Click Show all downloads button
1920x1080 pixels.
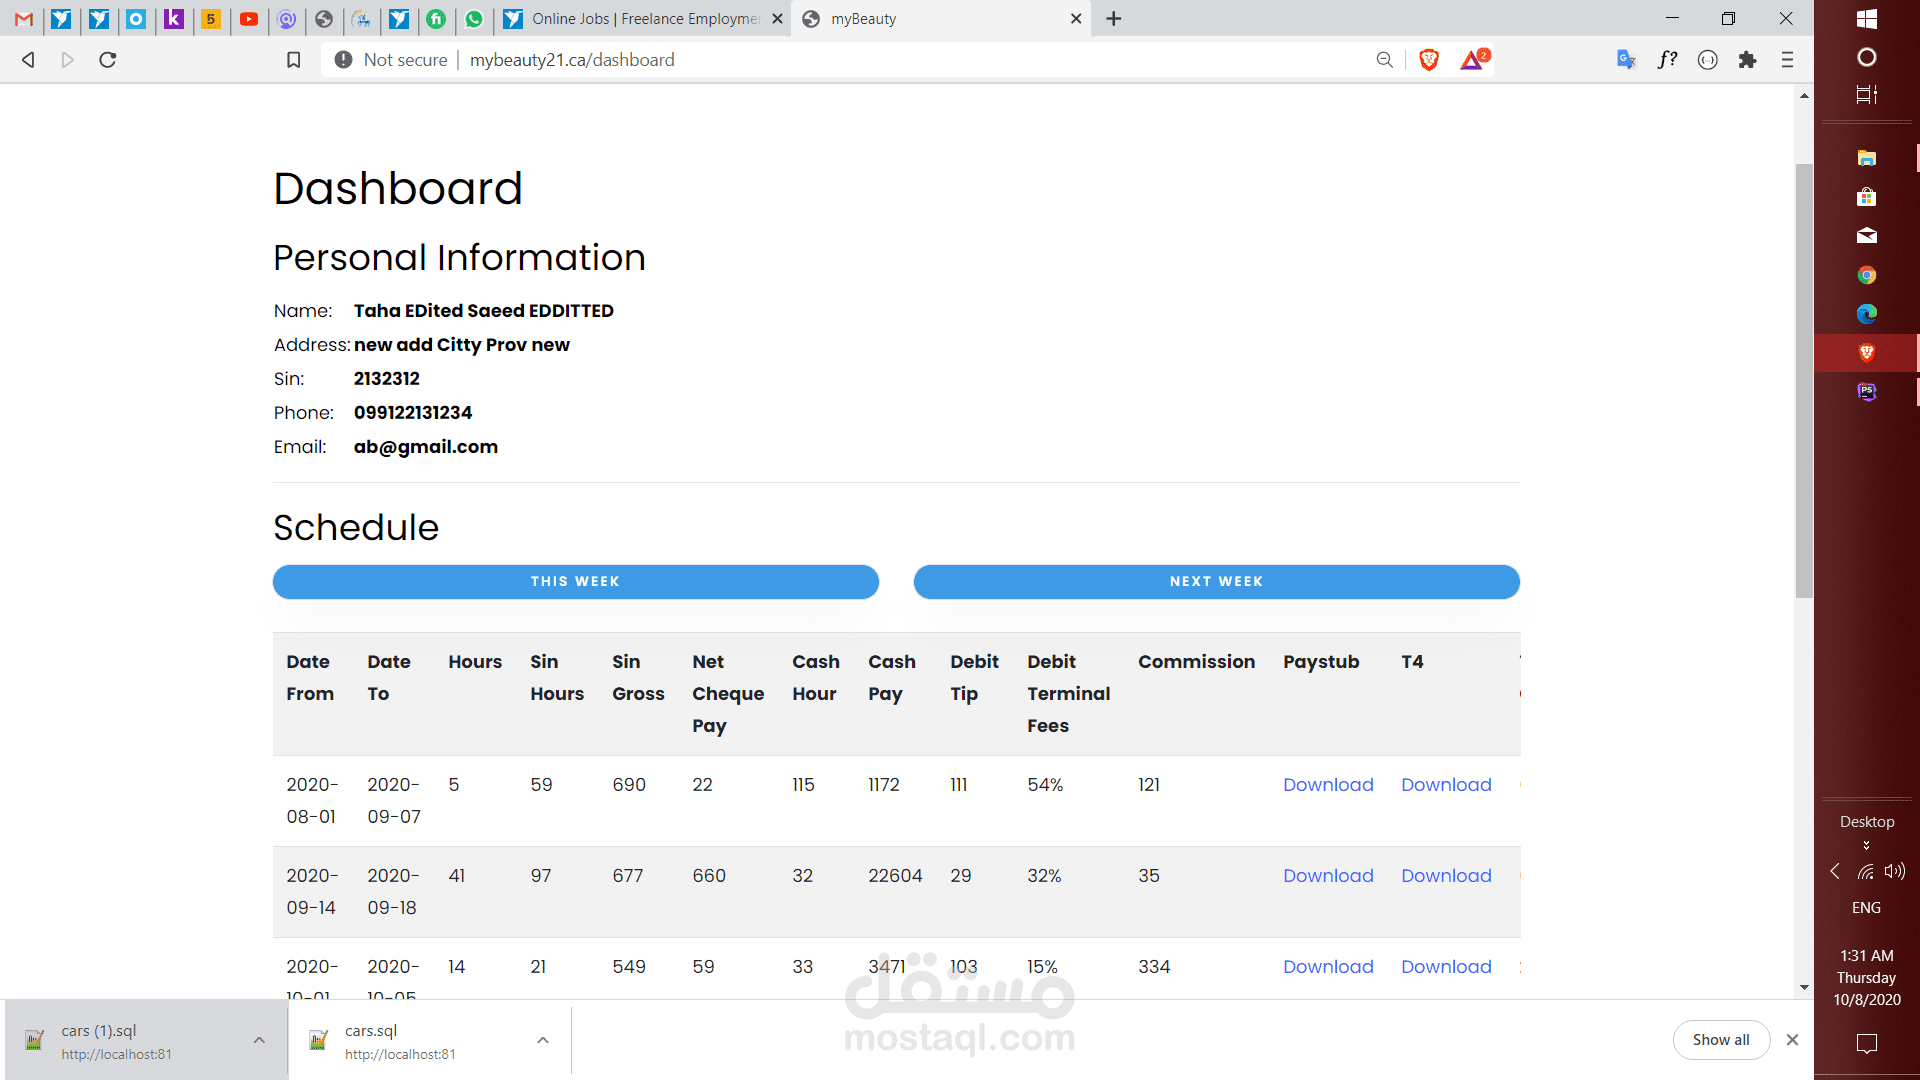point(1720,1040)
